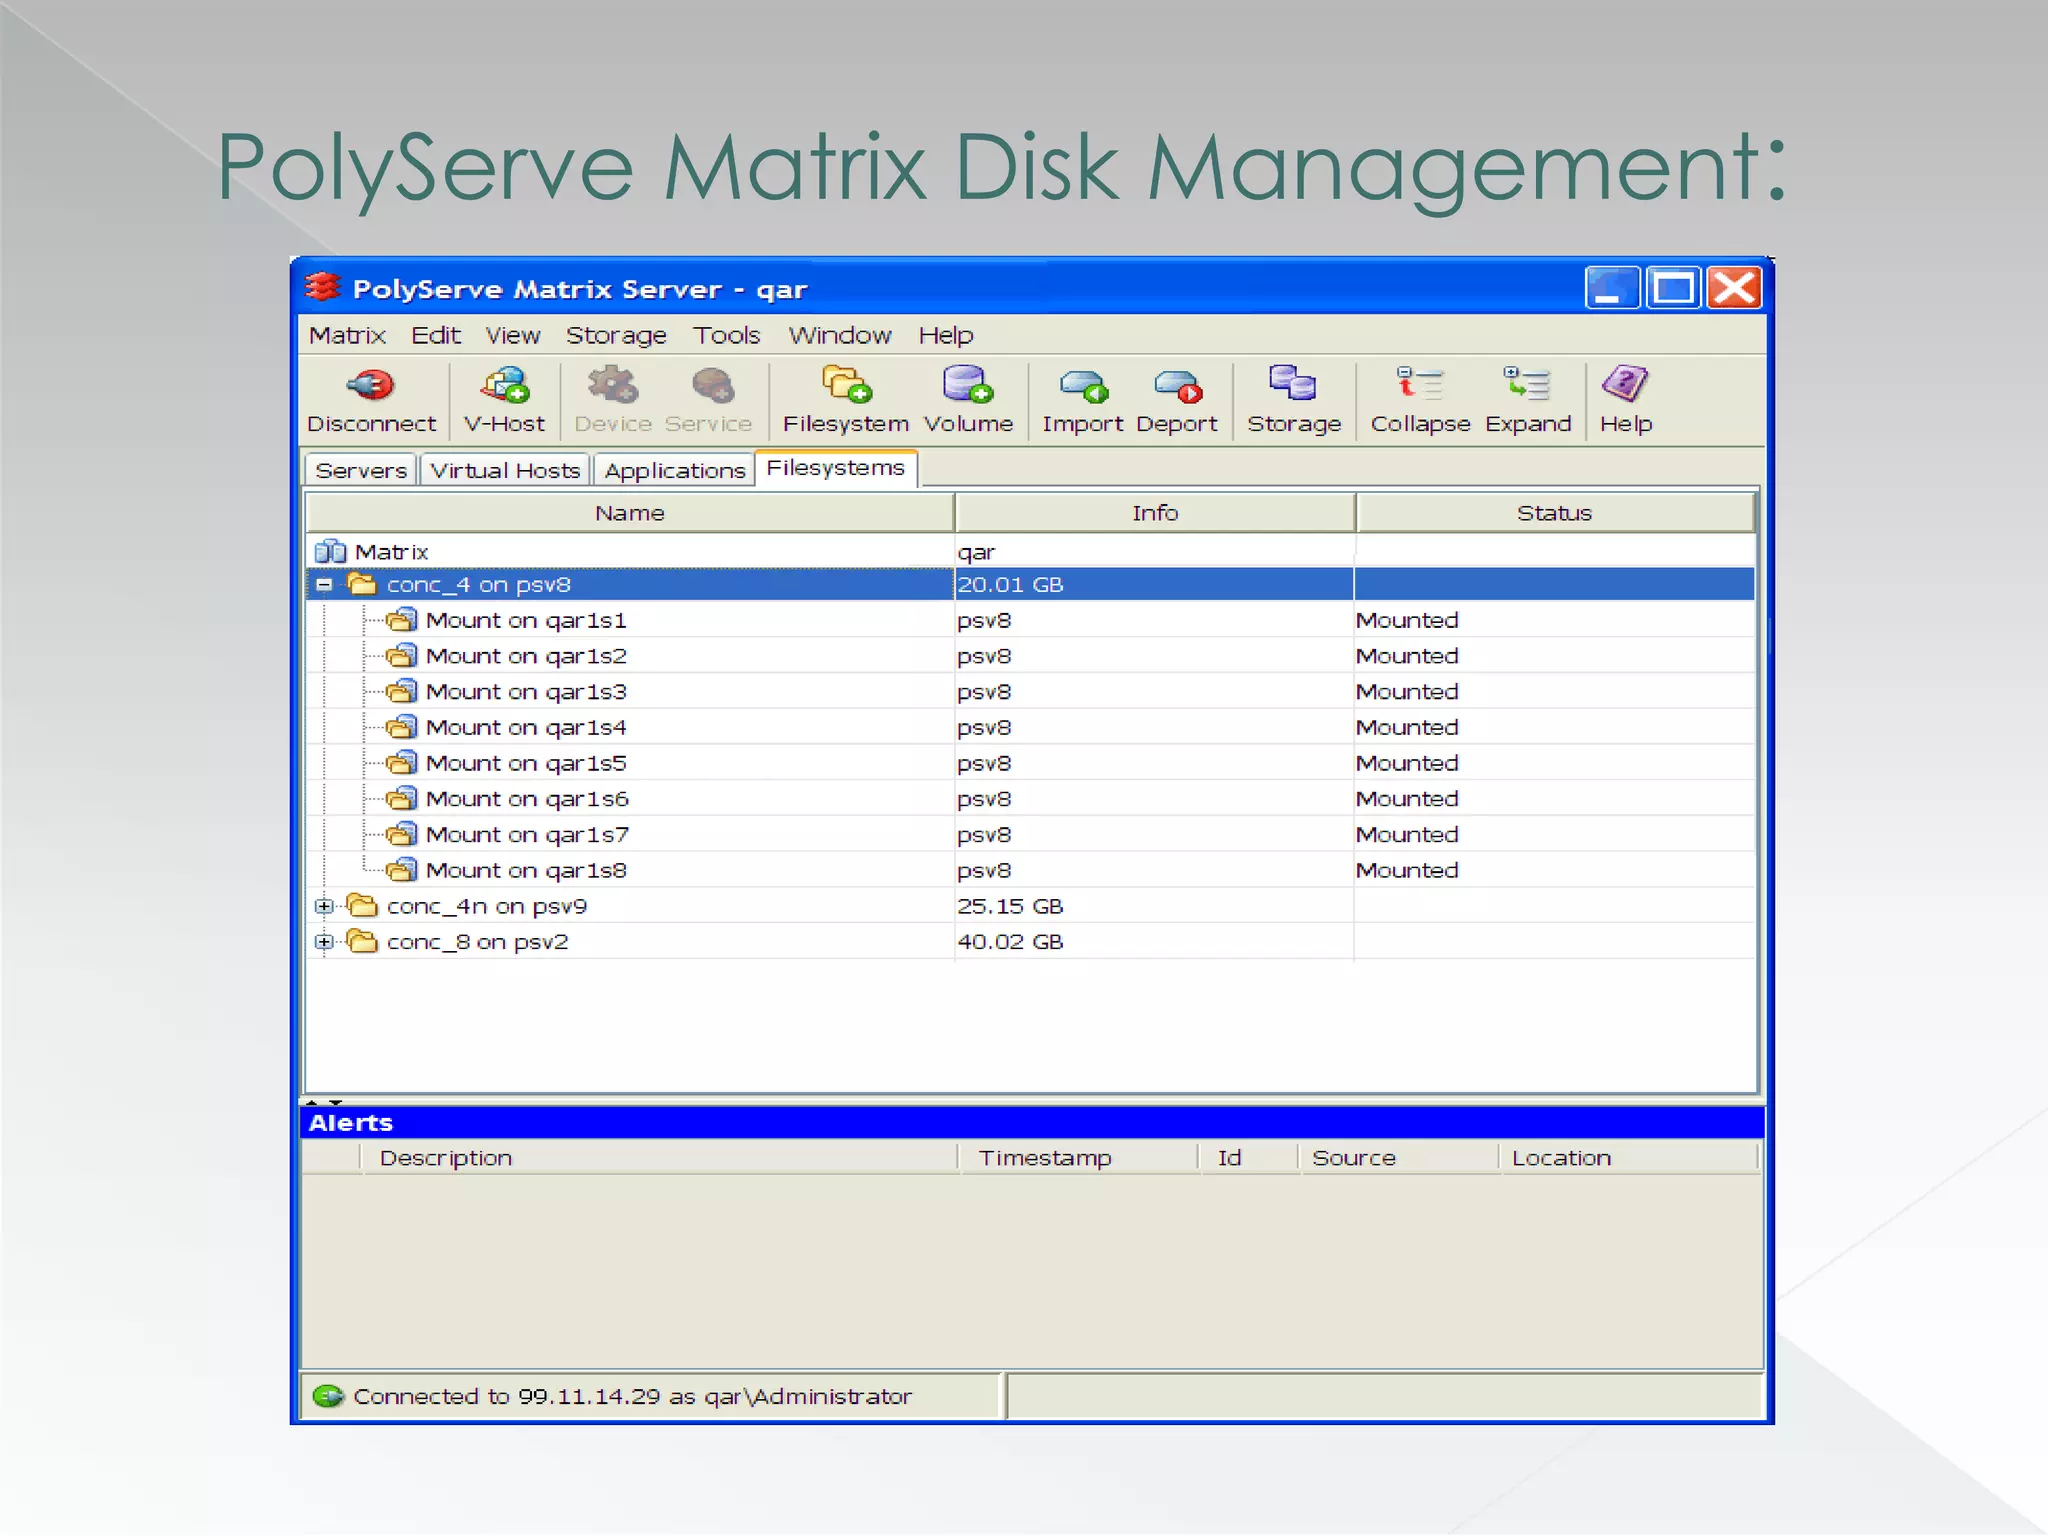Collapse the conc_4 on psv8 node
This screenshot has height=1536, width=2048.
point(324,585)
